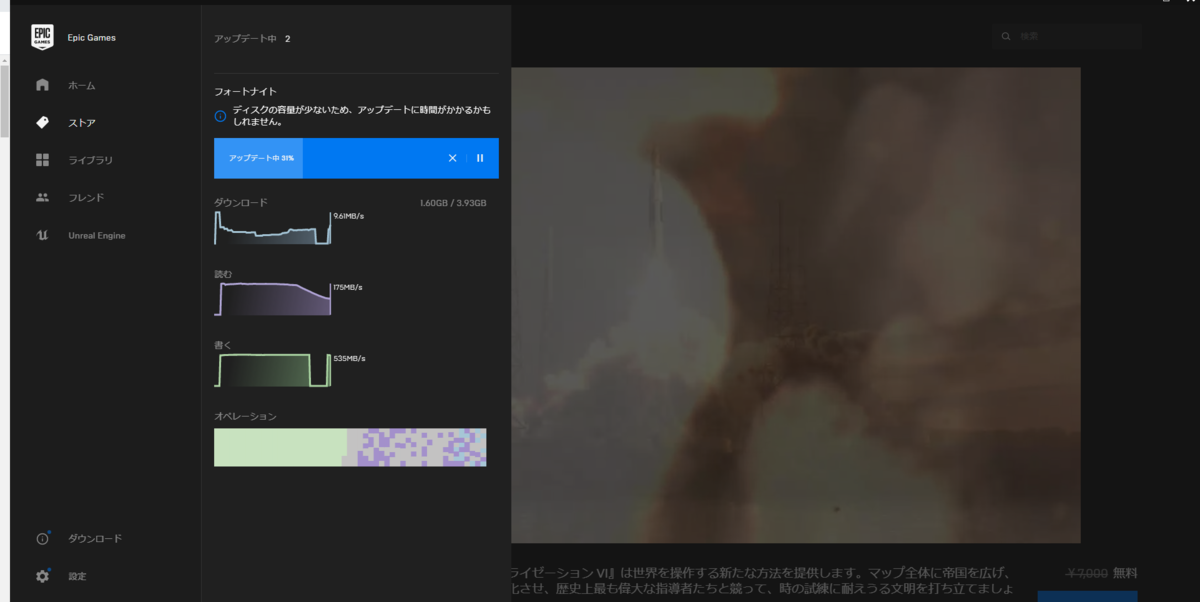Click the Epic Games name label
This screenshot has width=1200, height=602.
[x=92, y=38]
